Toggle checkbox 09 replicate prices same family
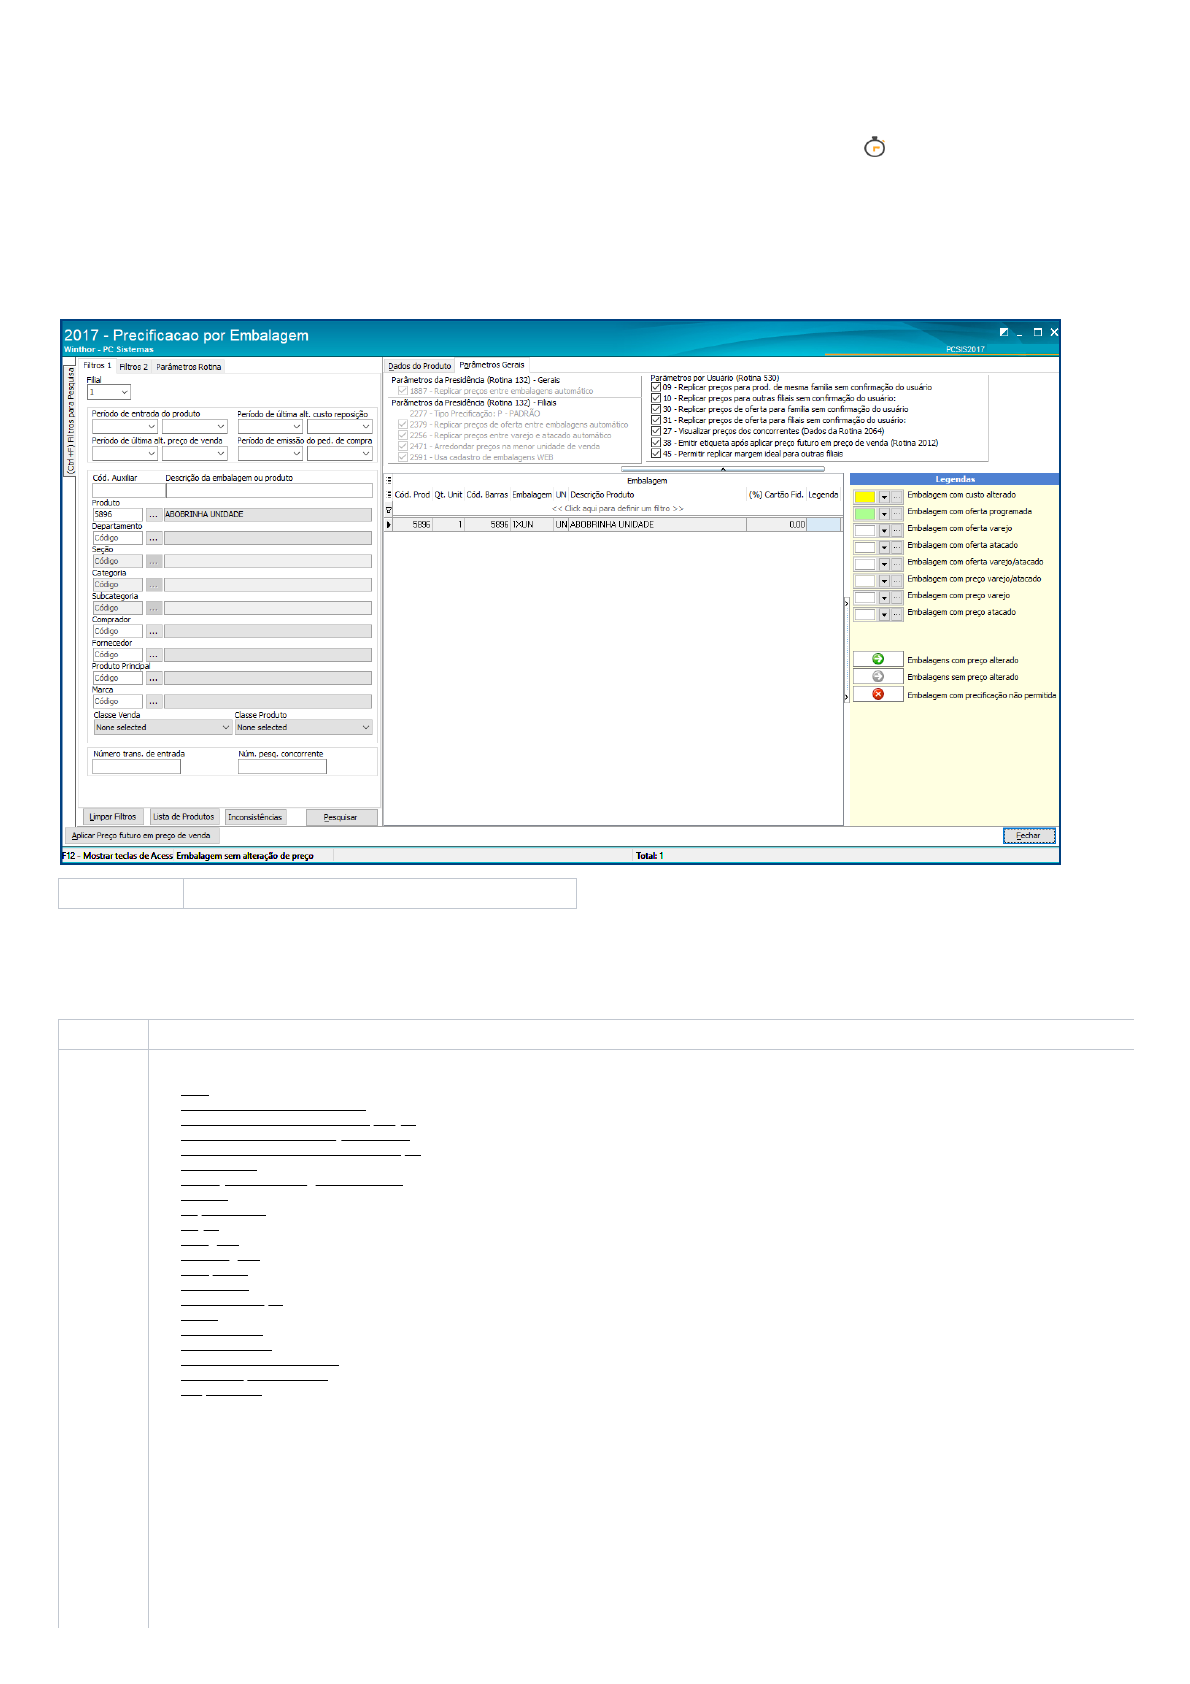The height and width of the screenshot is (1684, 1190). (656, 387)
